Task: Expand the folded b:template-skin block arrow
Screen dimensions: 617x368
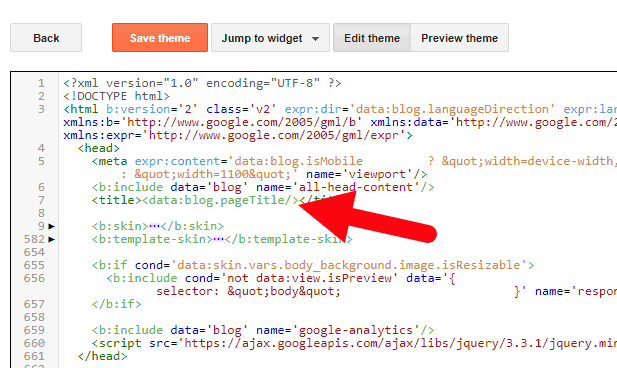Action: pyautogui.click(x=52, y=239)
